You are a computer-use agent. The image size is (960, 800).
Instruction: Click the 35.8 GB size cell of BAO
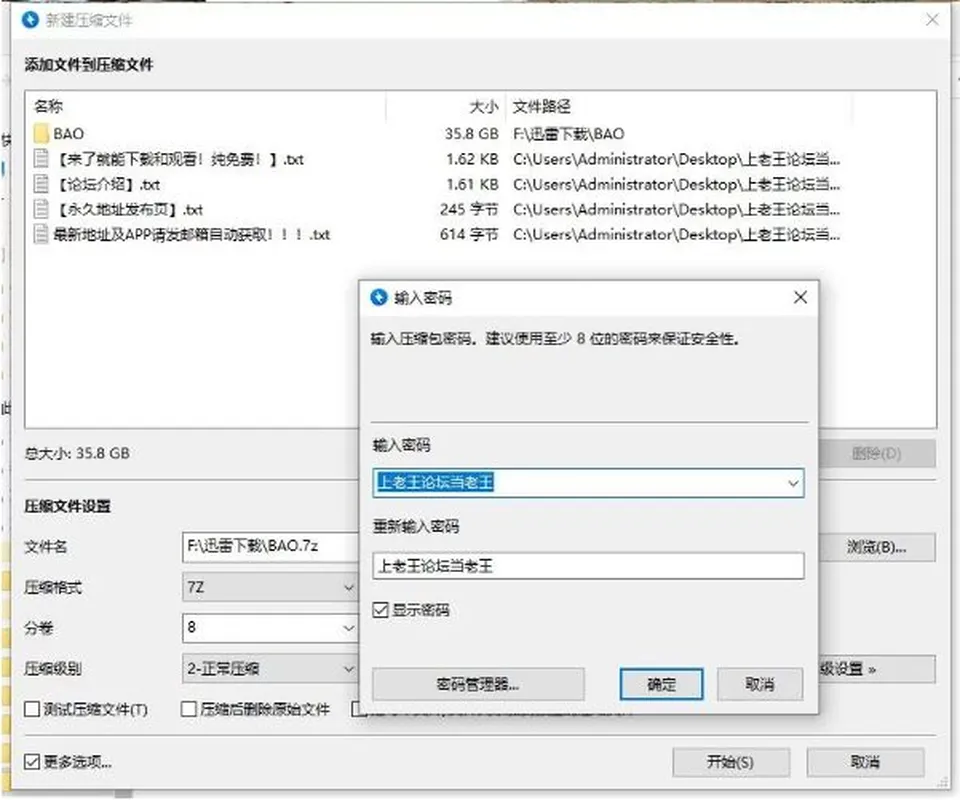(471, 134)
